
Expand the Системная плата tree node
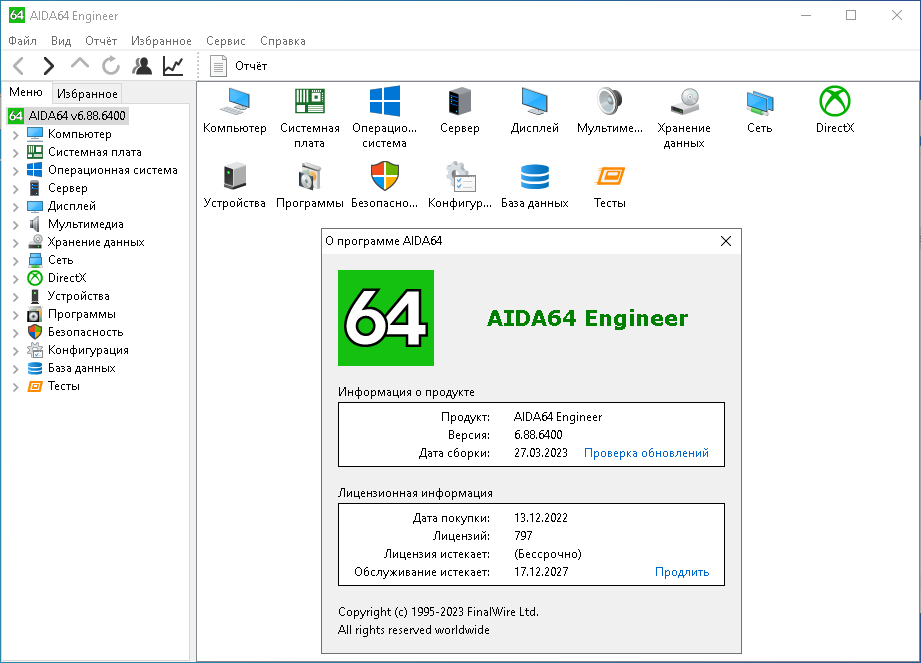[x=16, y=153]
